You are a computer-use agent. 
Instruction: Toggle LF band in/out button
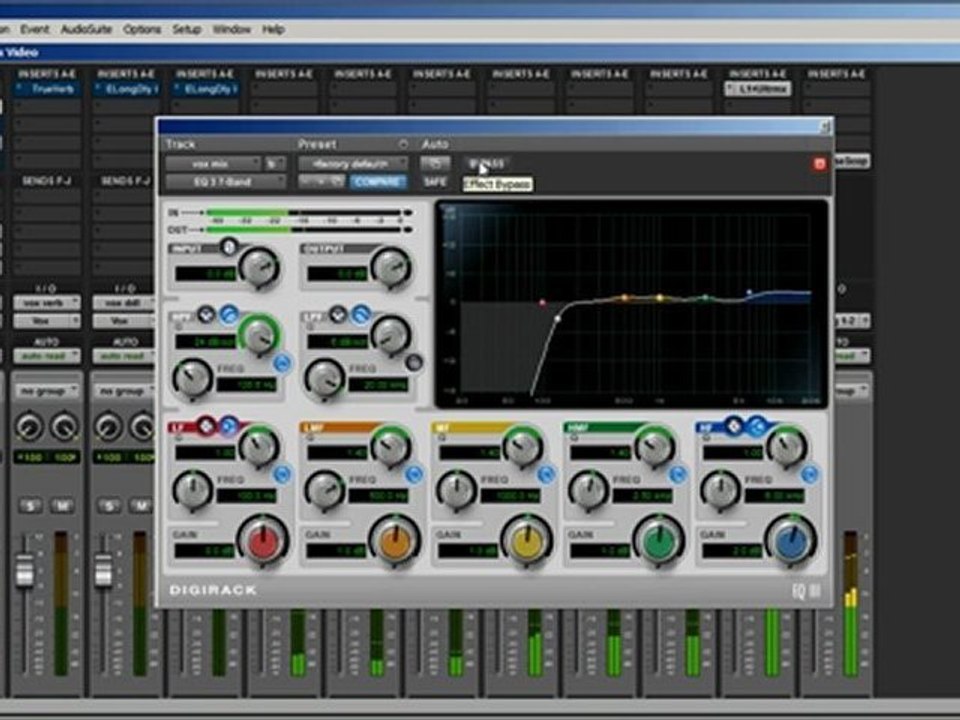282,474
